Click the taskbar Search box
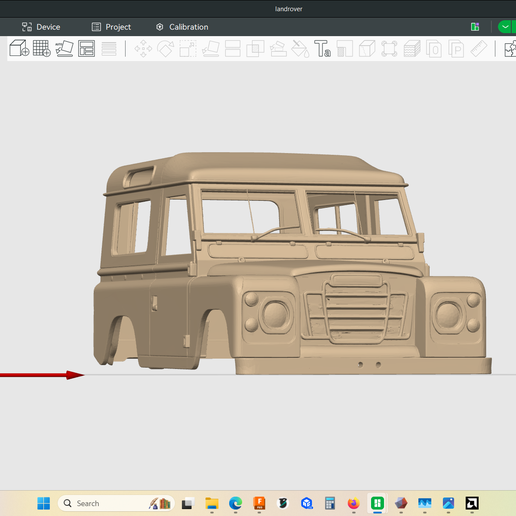This screenshot has width=516, height=516. pyautogui.click(x=116, y=503)
